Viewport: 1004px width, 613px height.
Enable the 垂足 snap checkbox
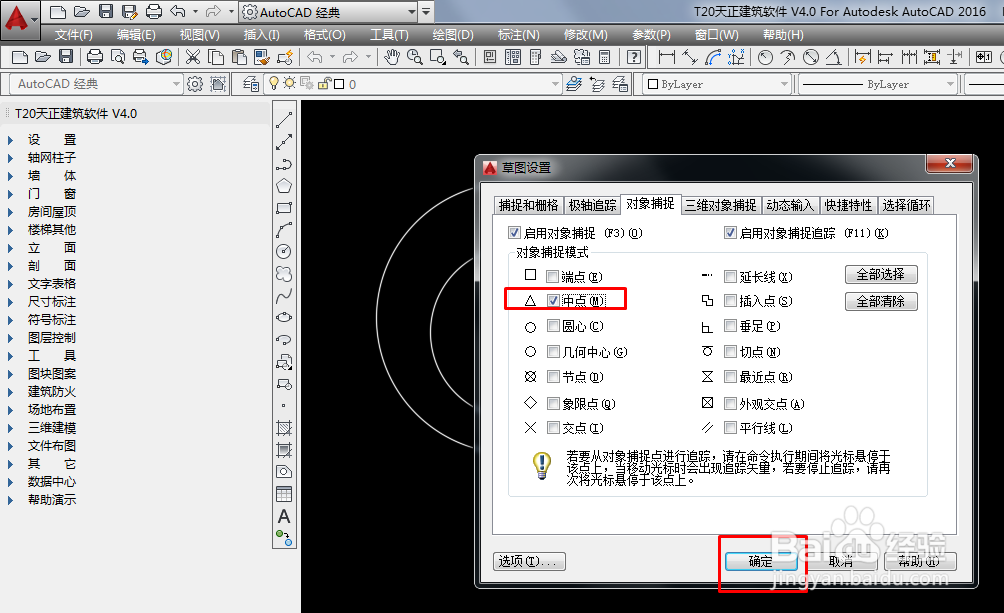[x=730, y=325]
